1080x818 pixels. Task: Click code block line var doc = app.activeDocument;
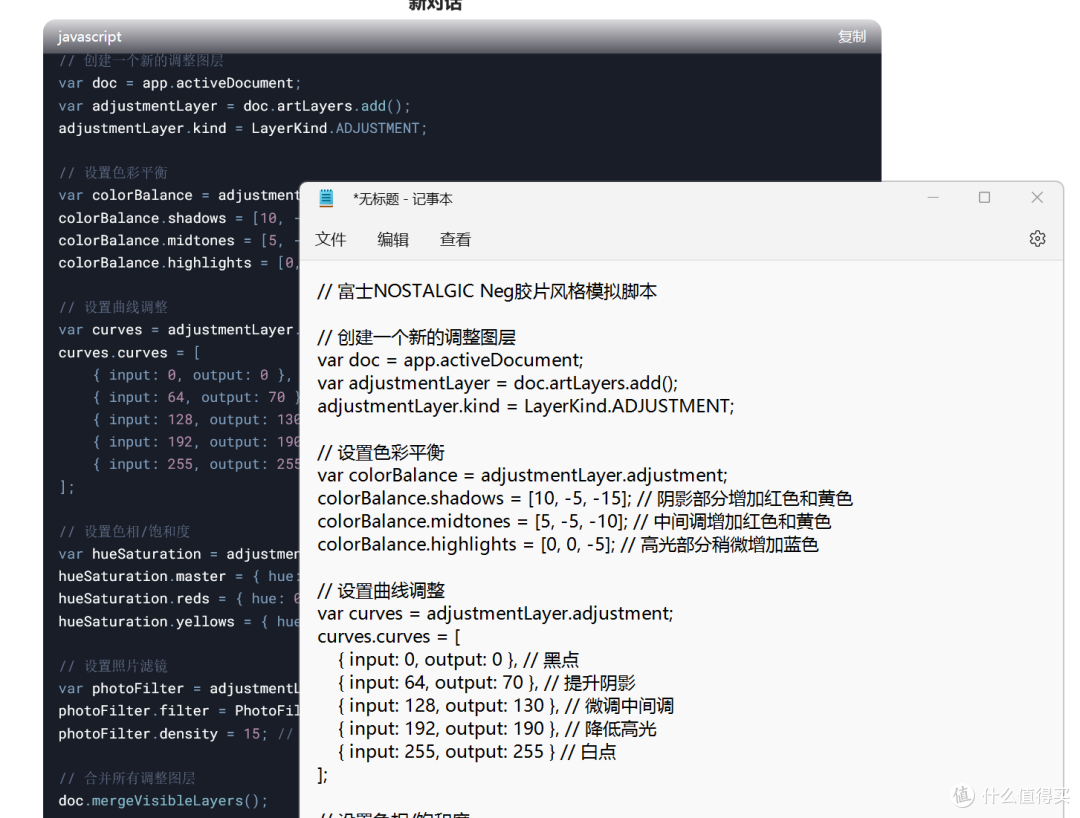[x=180, y=83]
